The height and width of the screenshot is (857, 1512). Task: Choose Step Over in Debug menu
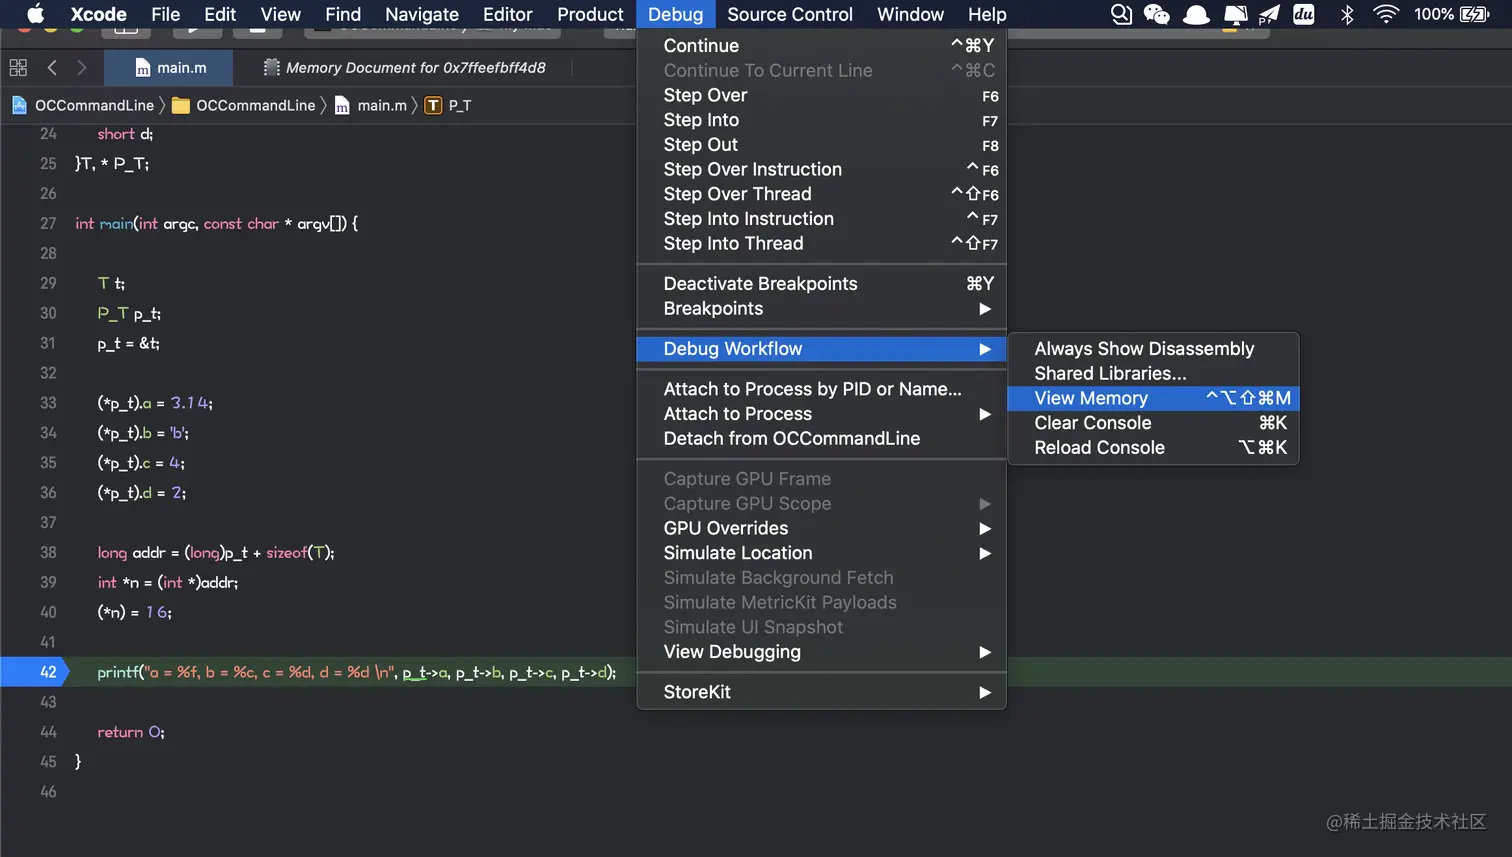click(x=705, y=95)
